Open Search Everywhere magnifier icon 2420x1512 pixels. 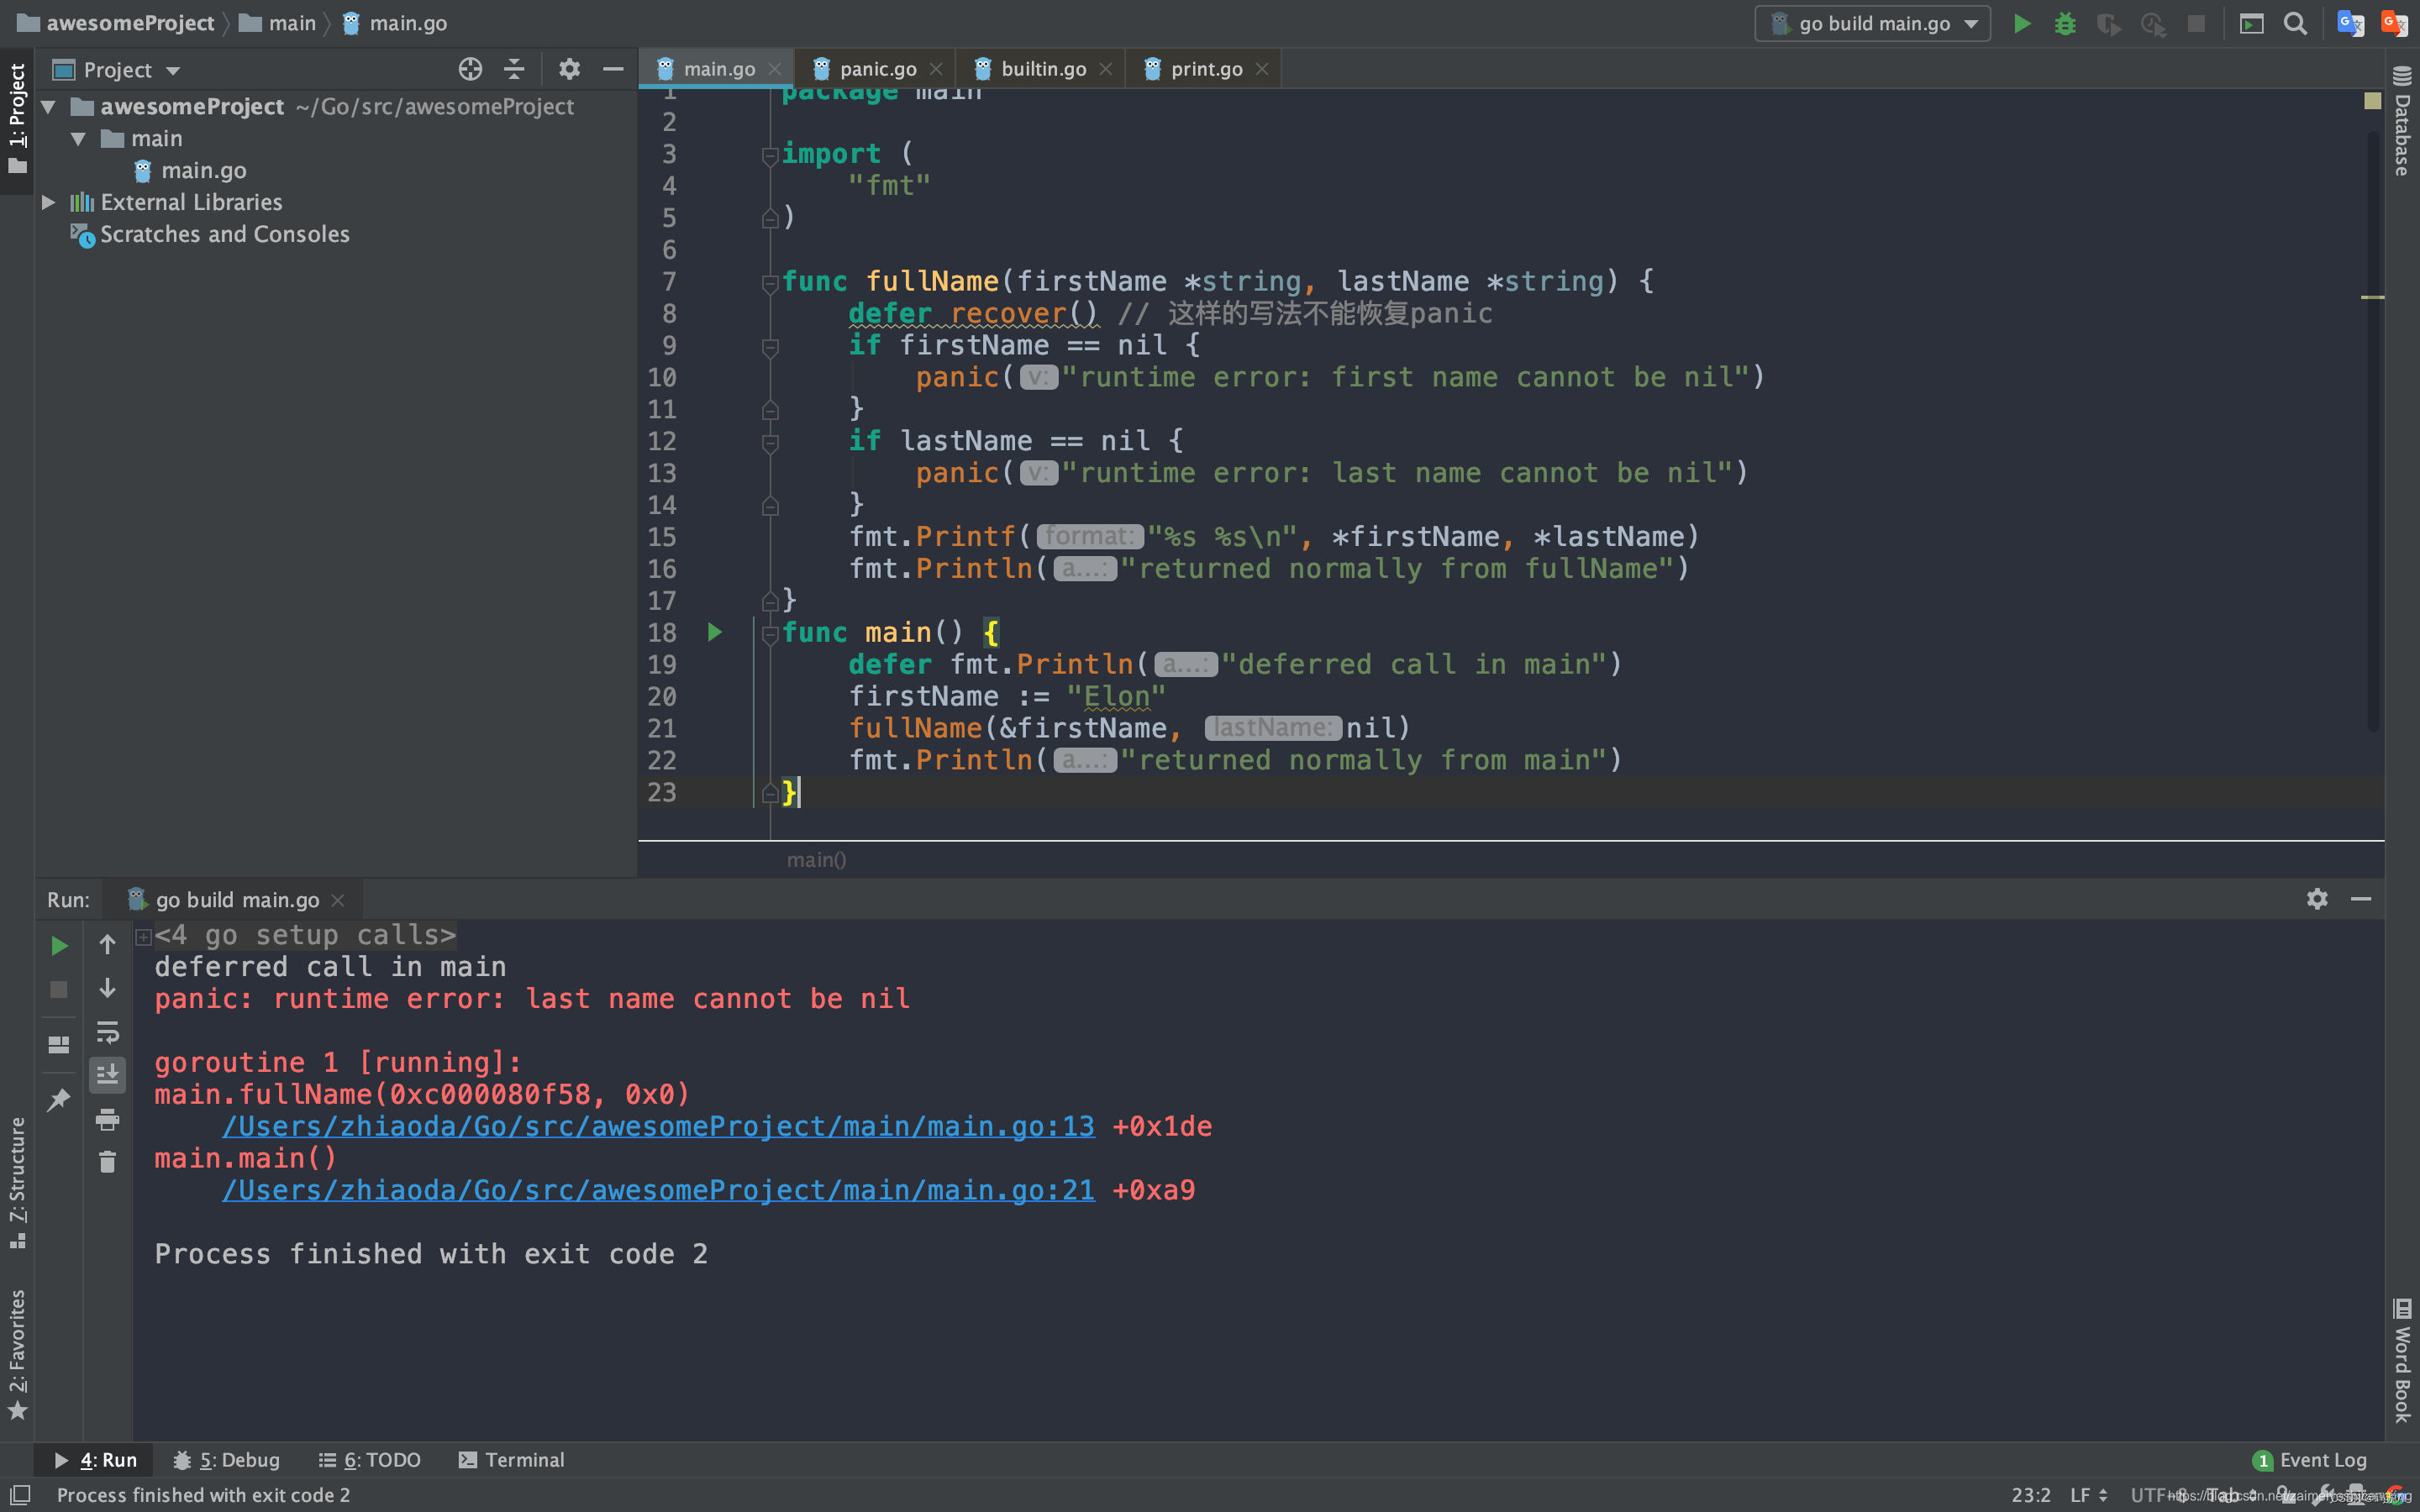[x=2295, y=23]
